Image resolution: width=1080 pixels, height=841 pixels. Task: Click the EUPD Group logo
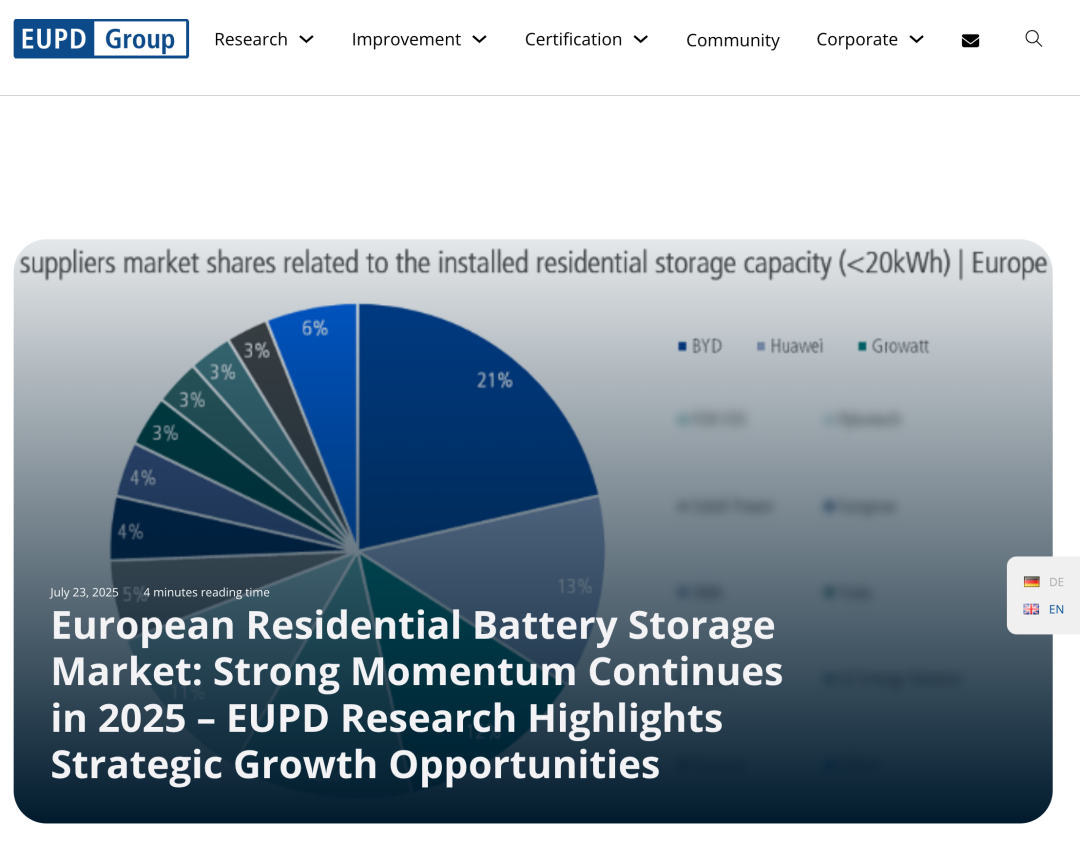tap(101, 39)
